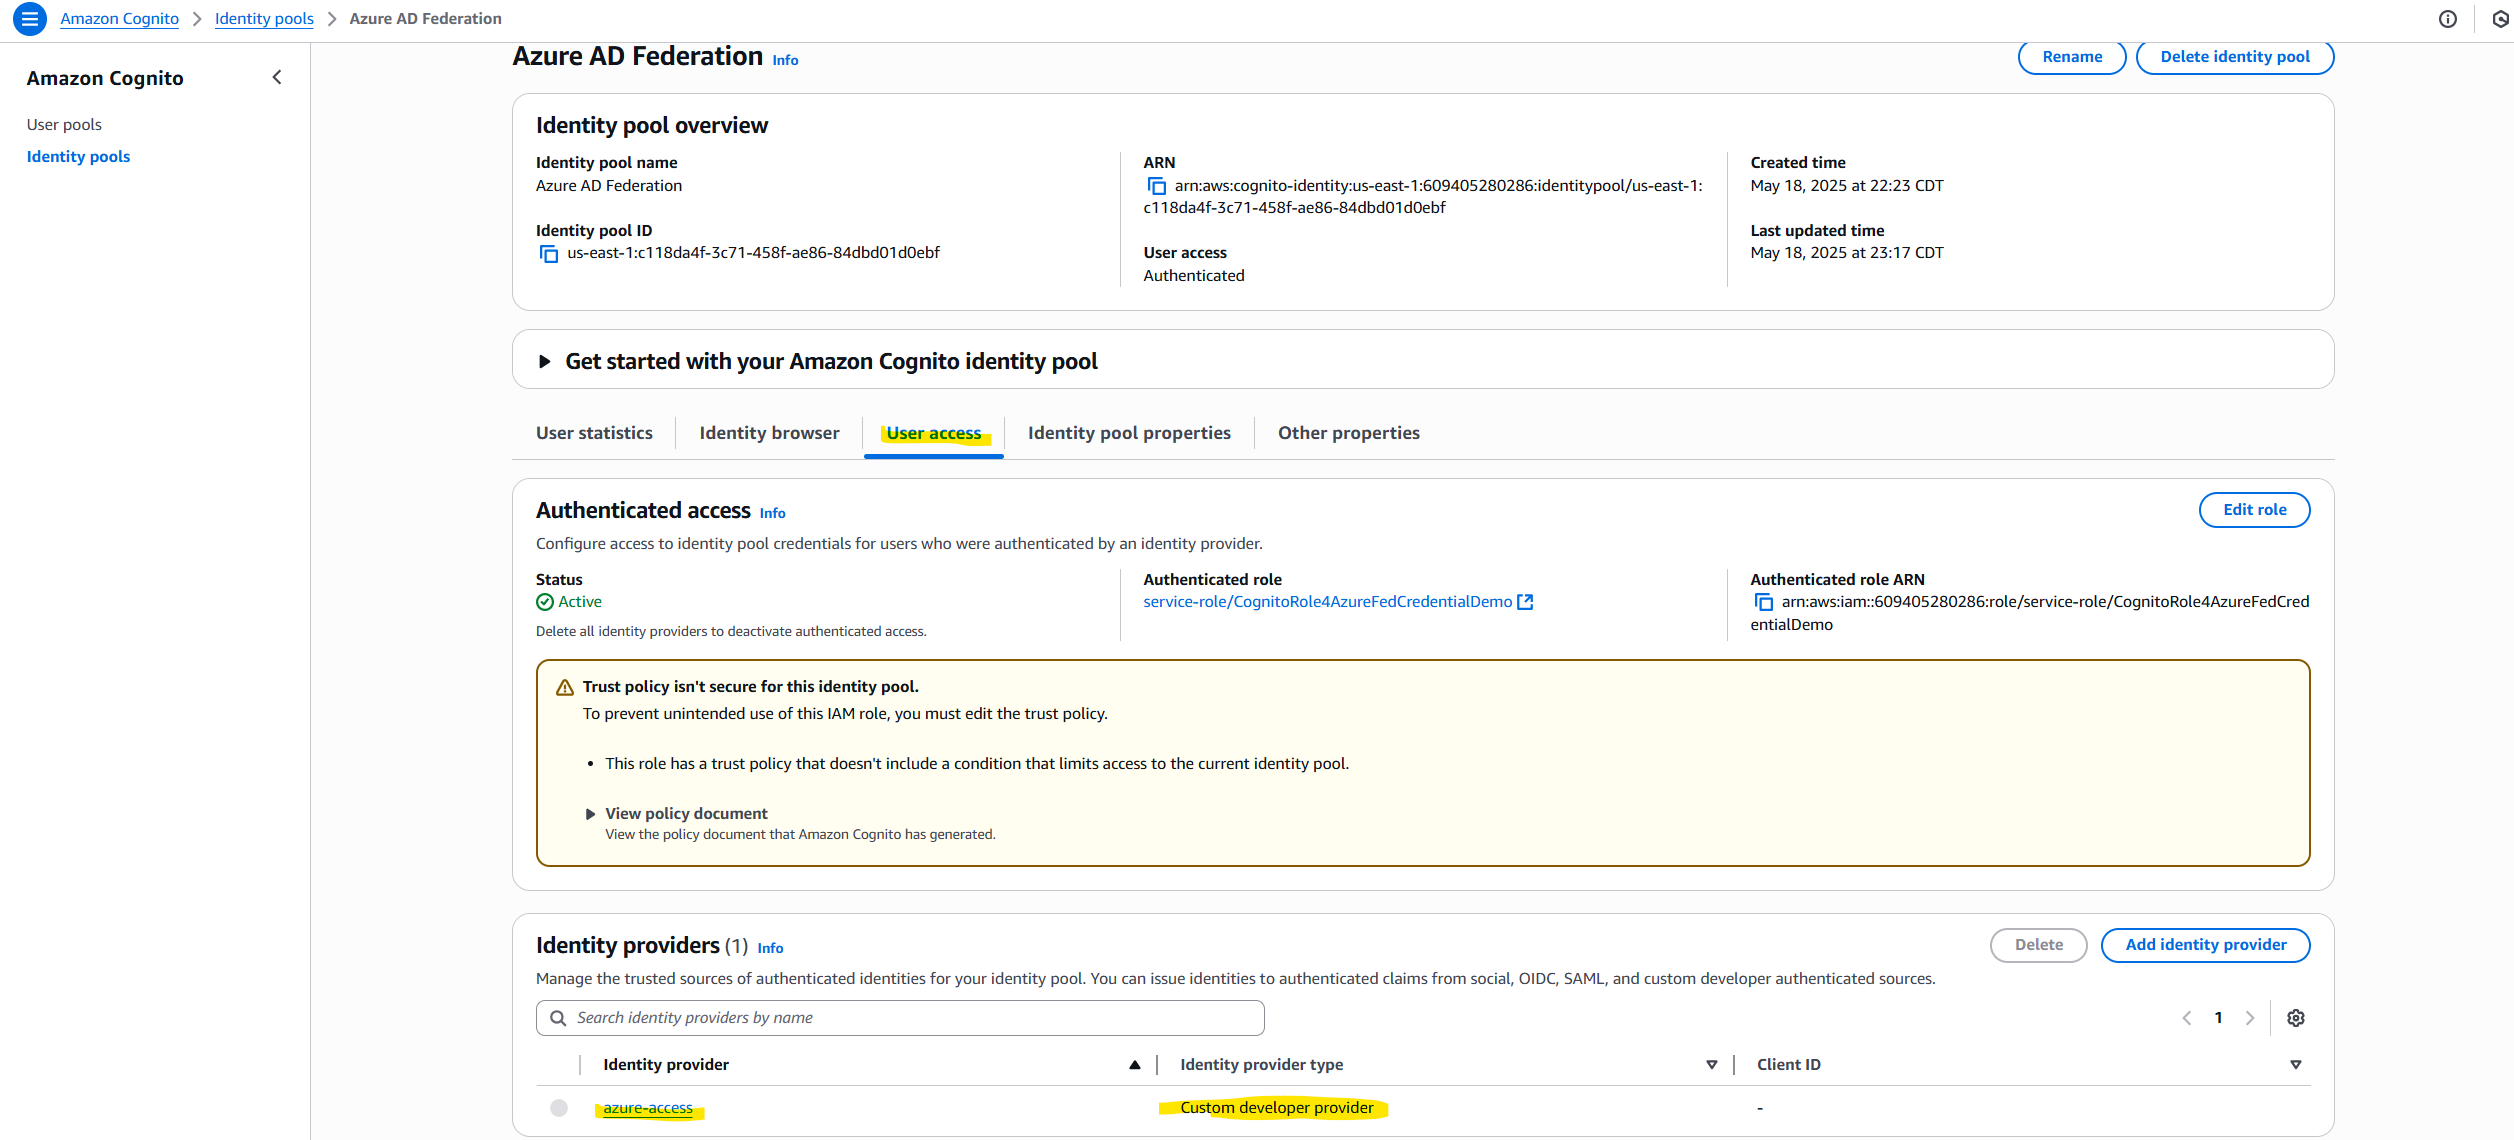Click the trust policy warning triangle icon
The width and height of the screenshot is (2514, 1140).
[565, 688]
